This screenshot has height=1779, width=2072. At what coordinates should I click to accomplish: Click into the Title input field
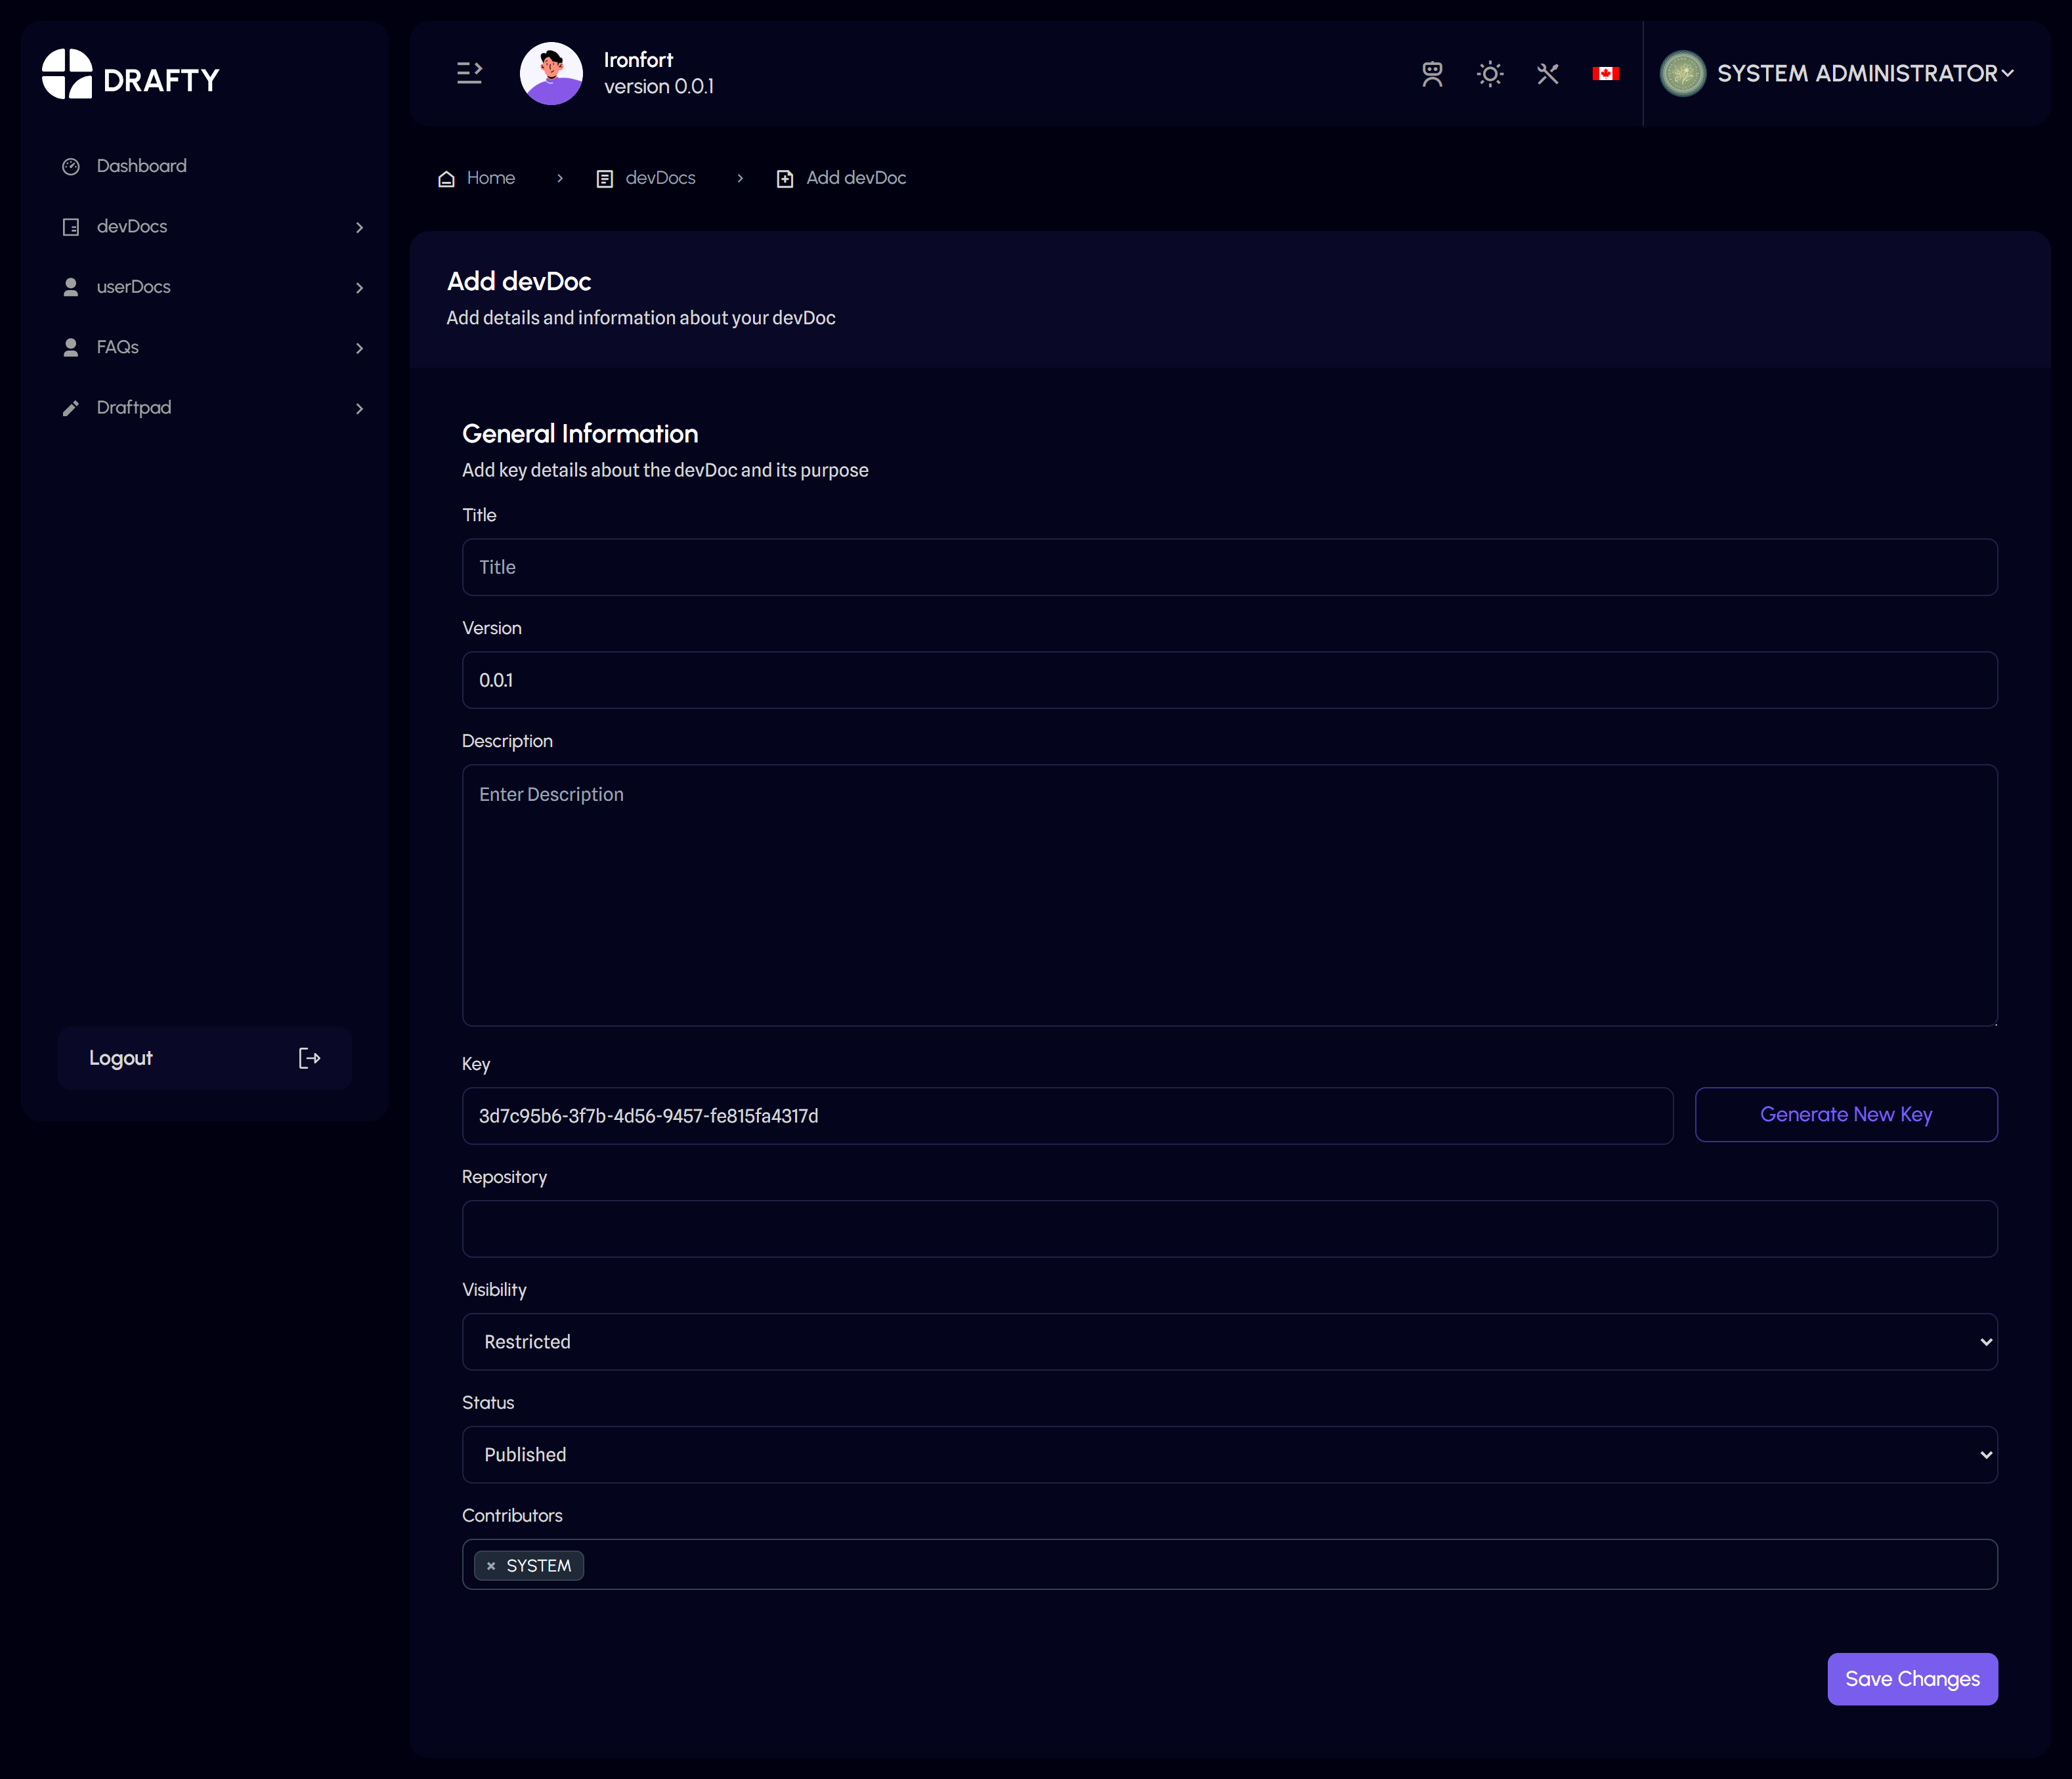pyautogui.click(x=1229, y=568)
